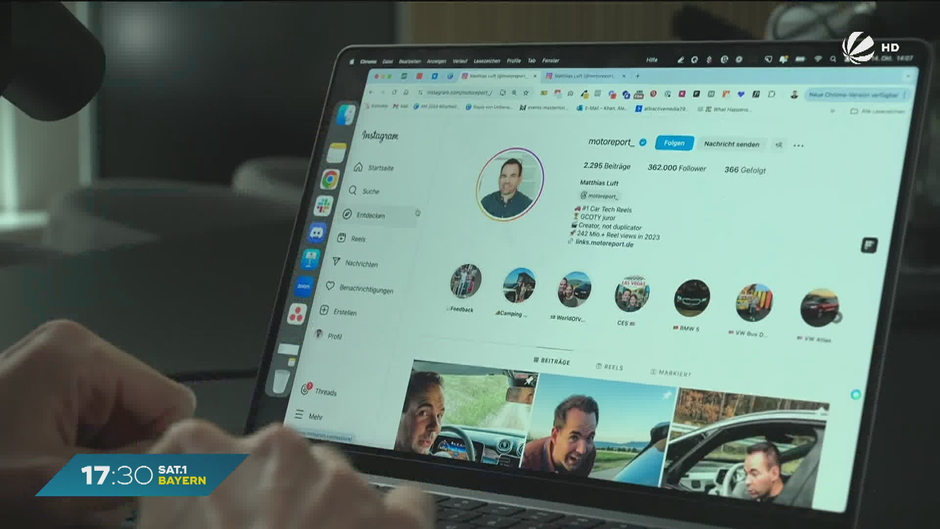This screenshot has width=940, height=529.
Task: Open the Mail bookmark
Action: pyautogui.click(x=400, y=106)
